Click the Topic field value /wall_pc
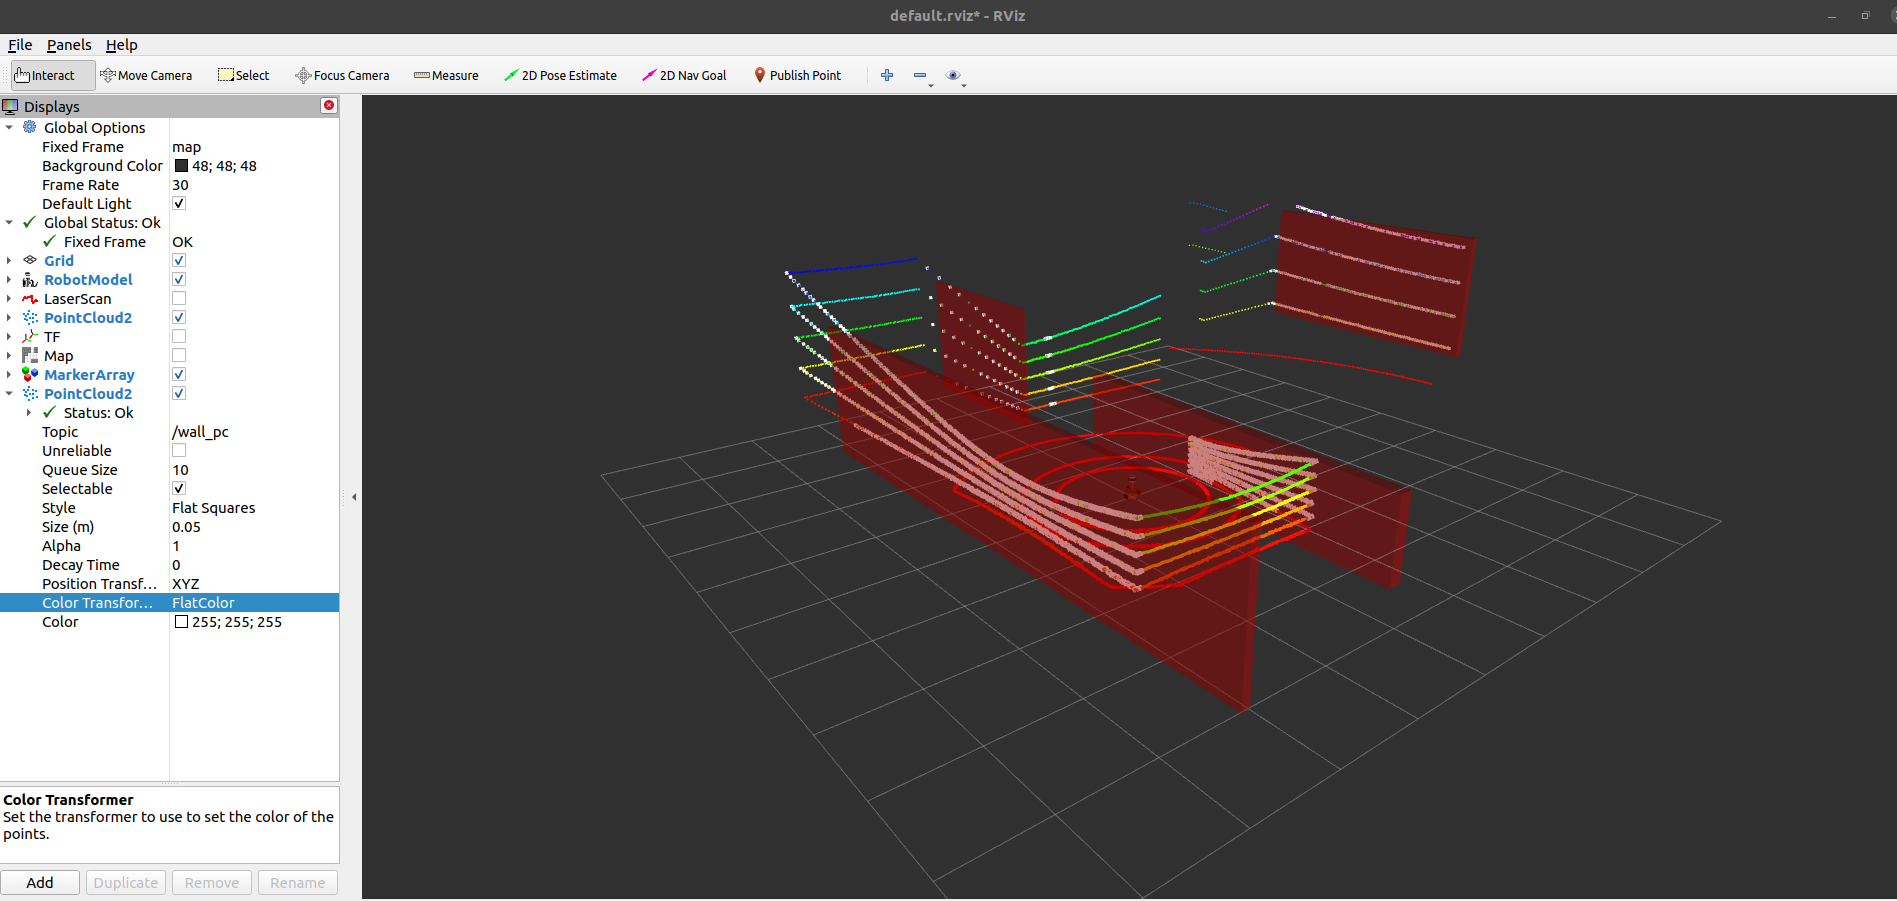The width and height of the screenshot is (1897, 901). [200, 432]
